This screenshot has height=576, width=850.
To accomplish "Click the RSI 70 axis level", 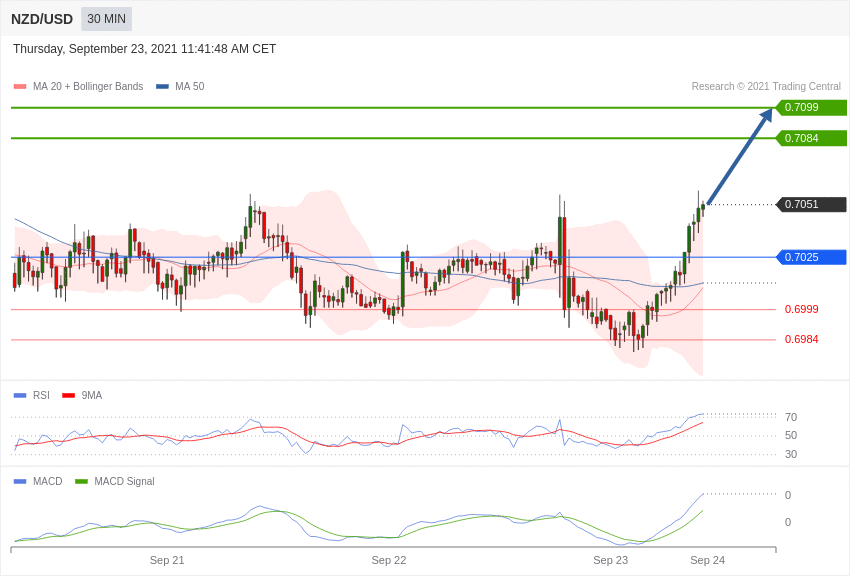I will [x=791, y=417].
